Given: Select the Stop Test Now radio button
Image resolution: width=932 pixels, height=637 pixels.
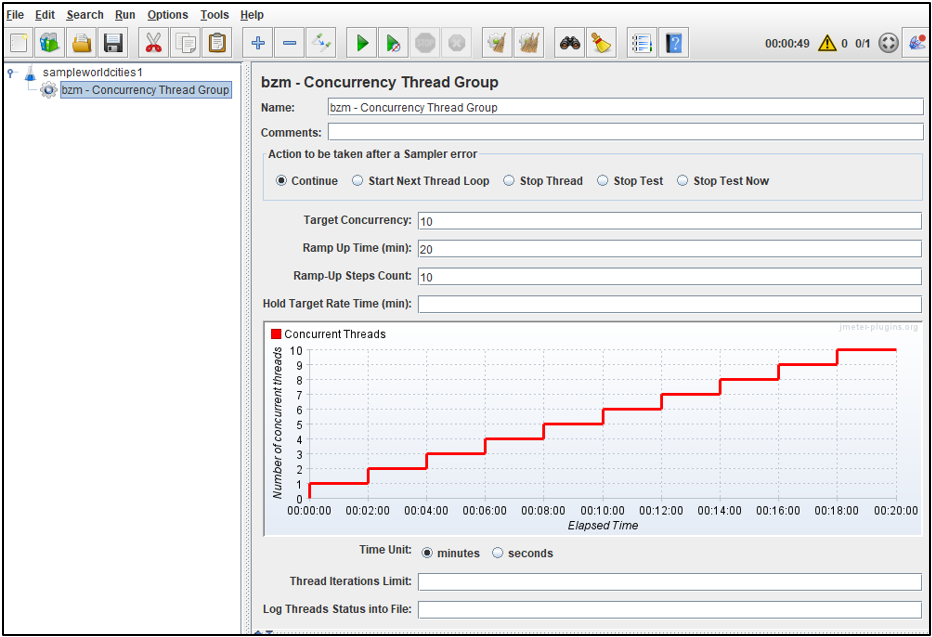Looking at the screenshot, I should click(x=682, y=181).
